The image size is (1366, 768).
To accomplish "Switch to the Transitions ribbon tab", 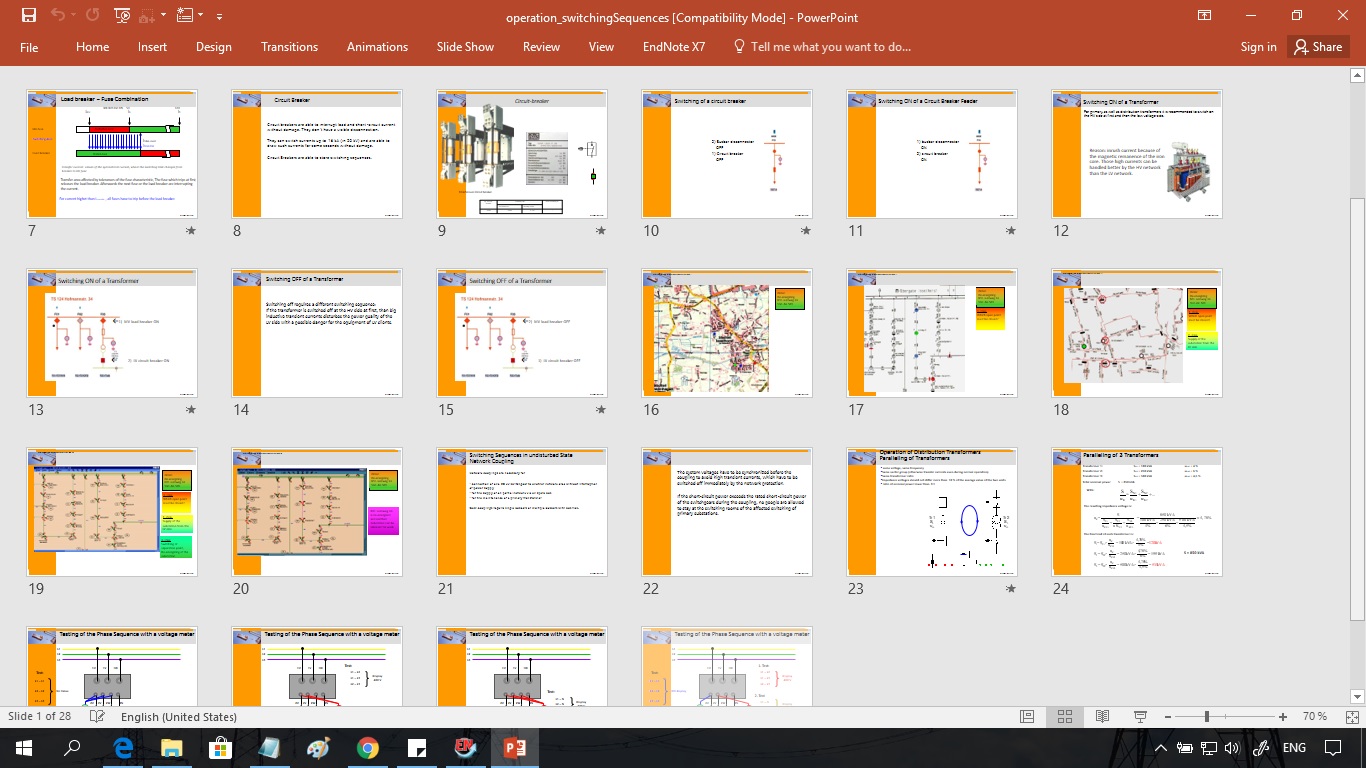I will coord(289,46).
